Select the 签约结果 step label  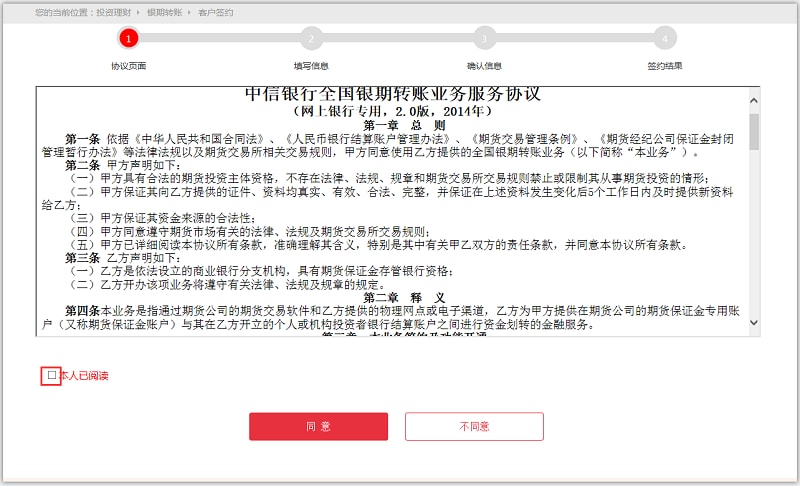pyautogui.click(x=664, y=66)
